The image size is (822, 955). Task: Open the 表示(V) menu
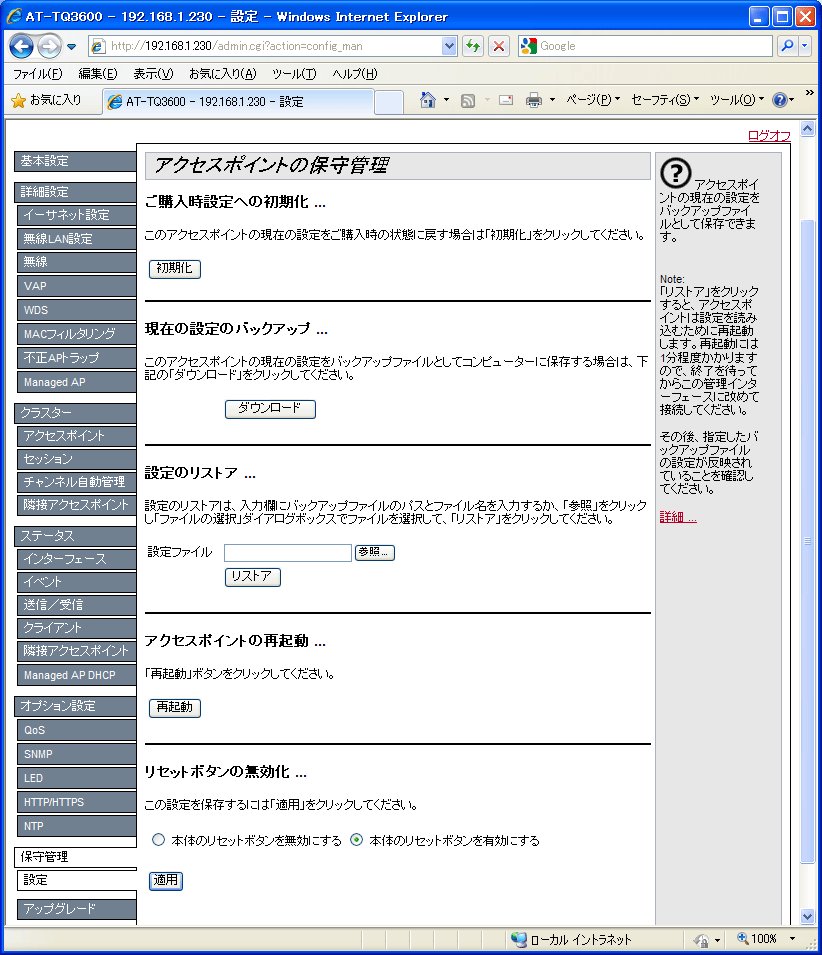(153, 74)
